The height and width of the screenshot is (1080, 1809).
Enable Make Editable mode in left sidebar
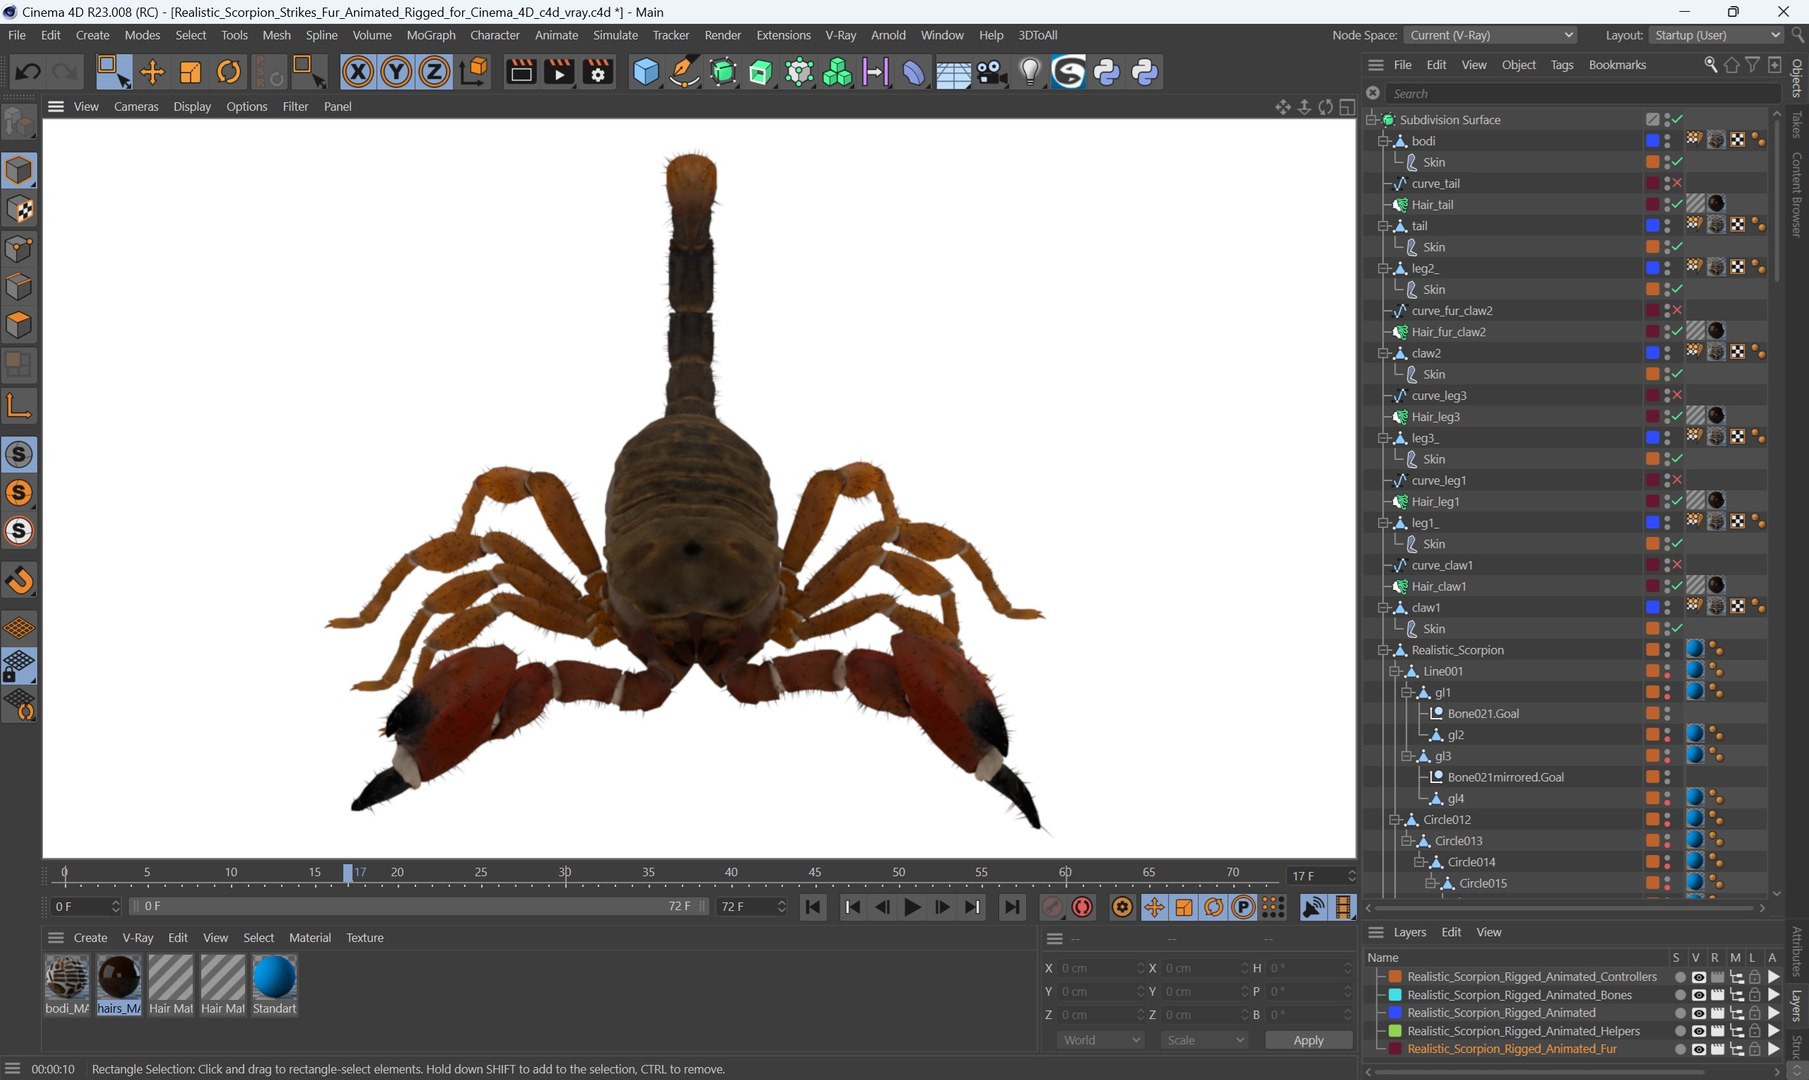pyautogui.click(x=19, y=124)
